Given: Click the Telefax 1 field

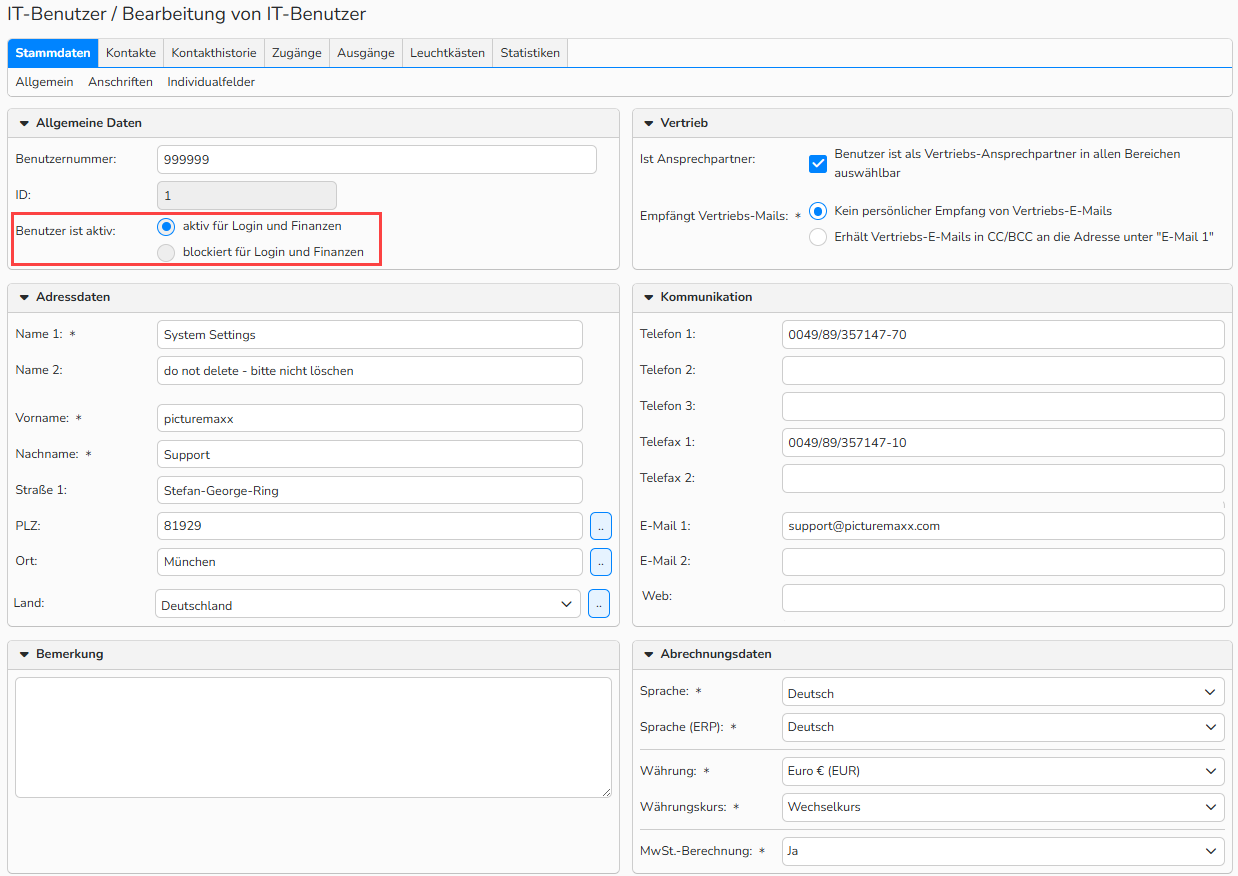Looking at the screenshot, I should coord(1003,442).
